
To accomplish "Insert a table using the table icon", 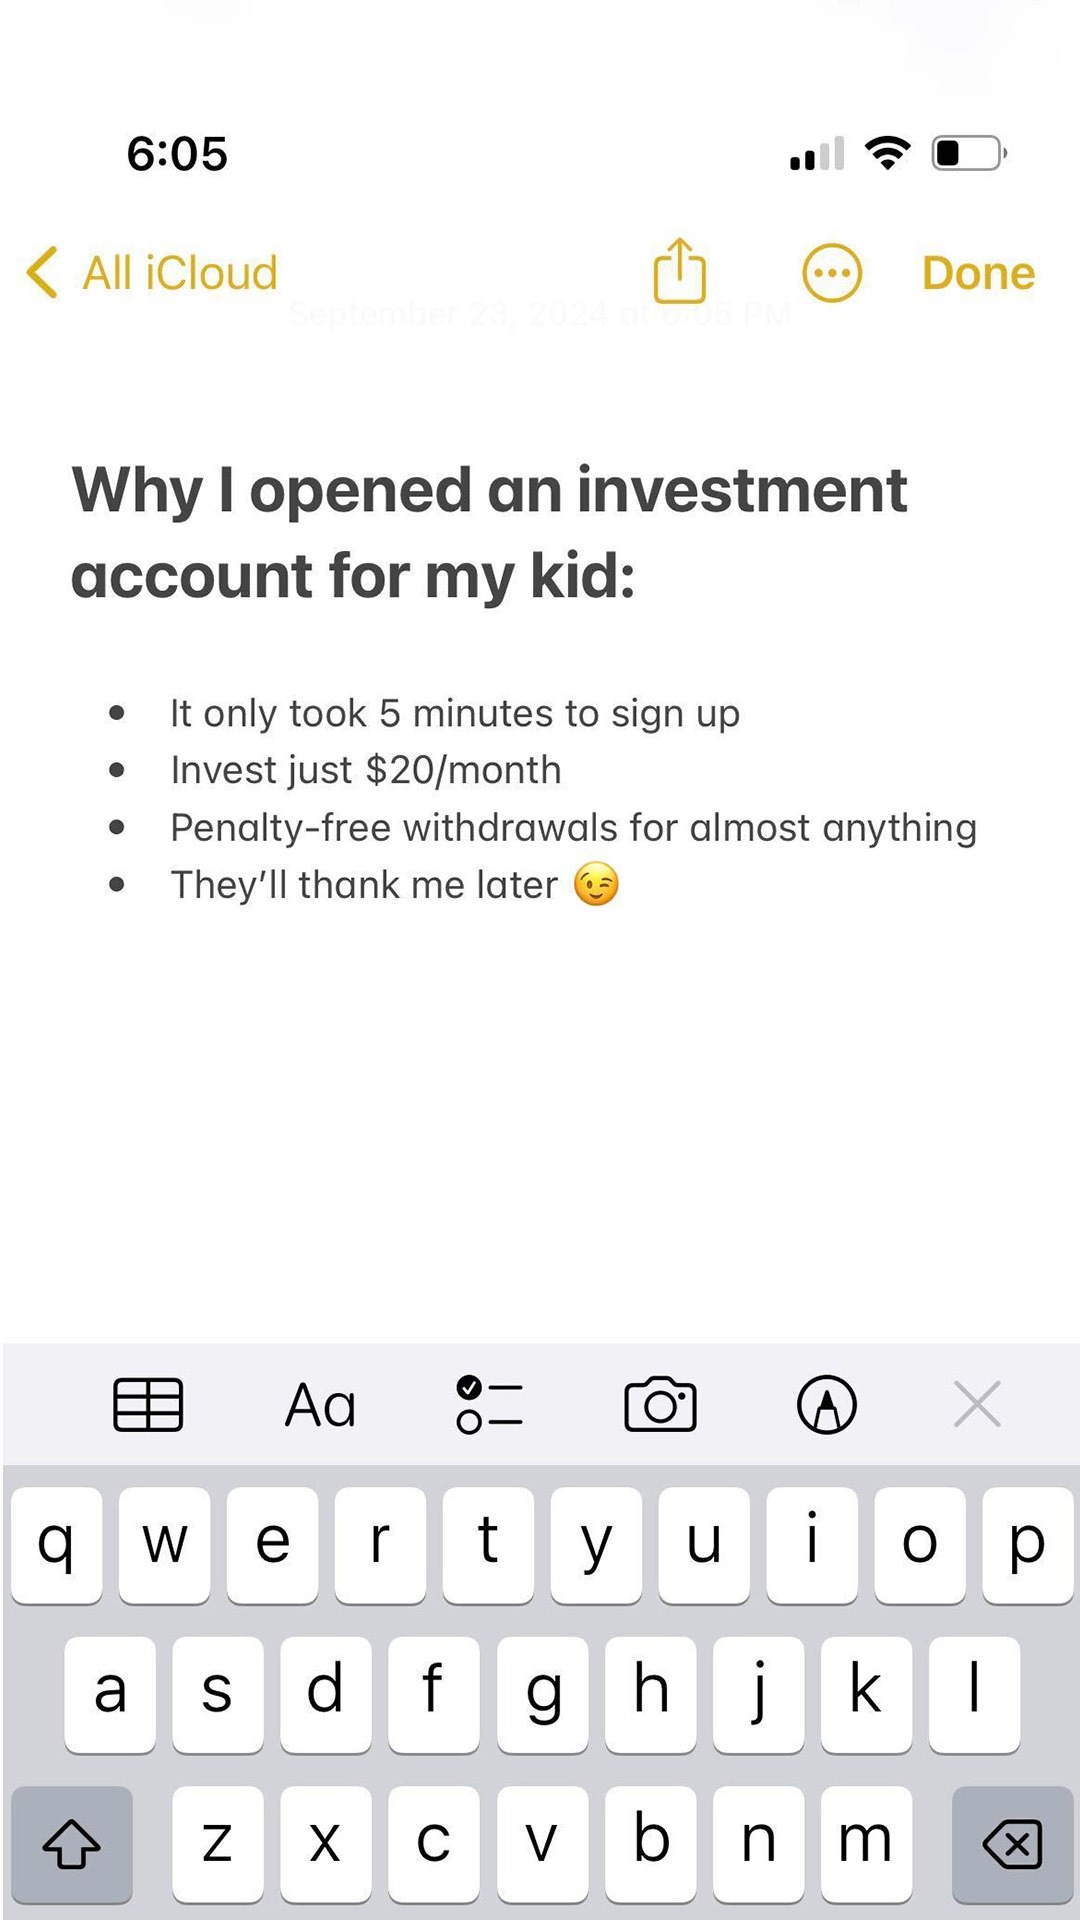I will [148, 1405].
